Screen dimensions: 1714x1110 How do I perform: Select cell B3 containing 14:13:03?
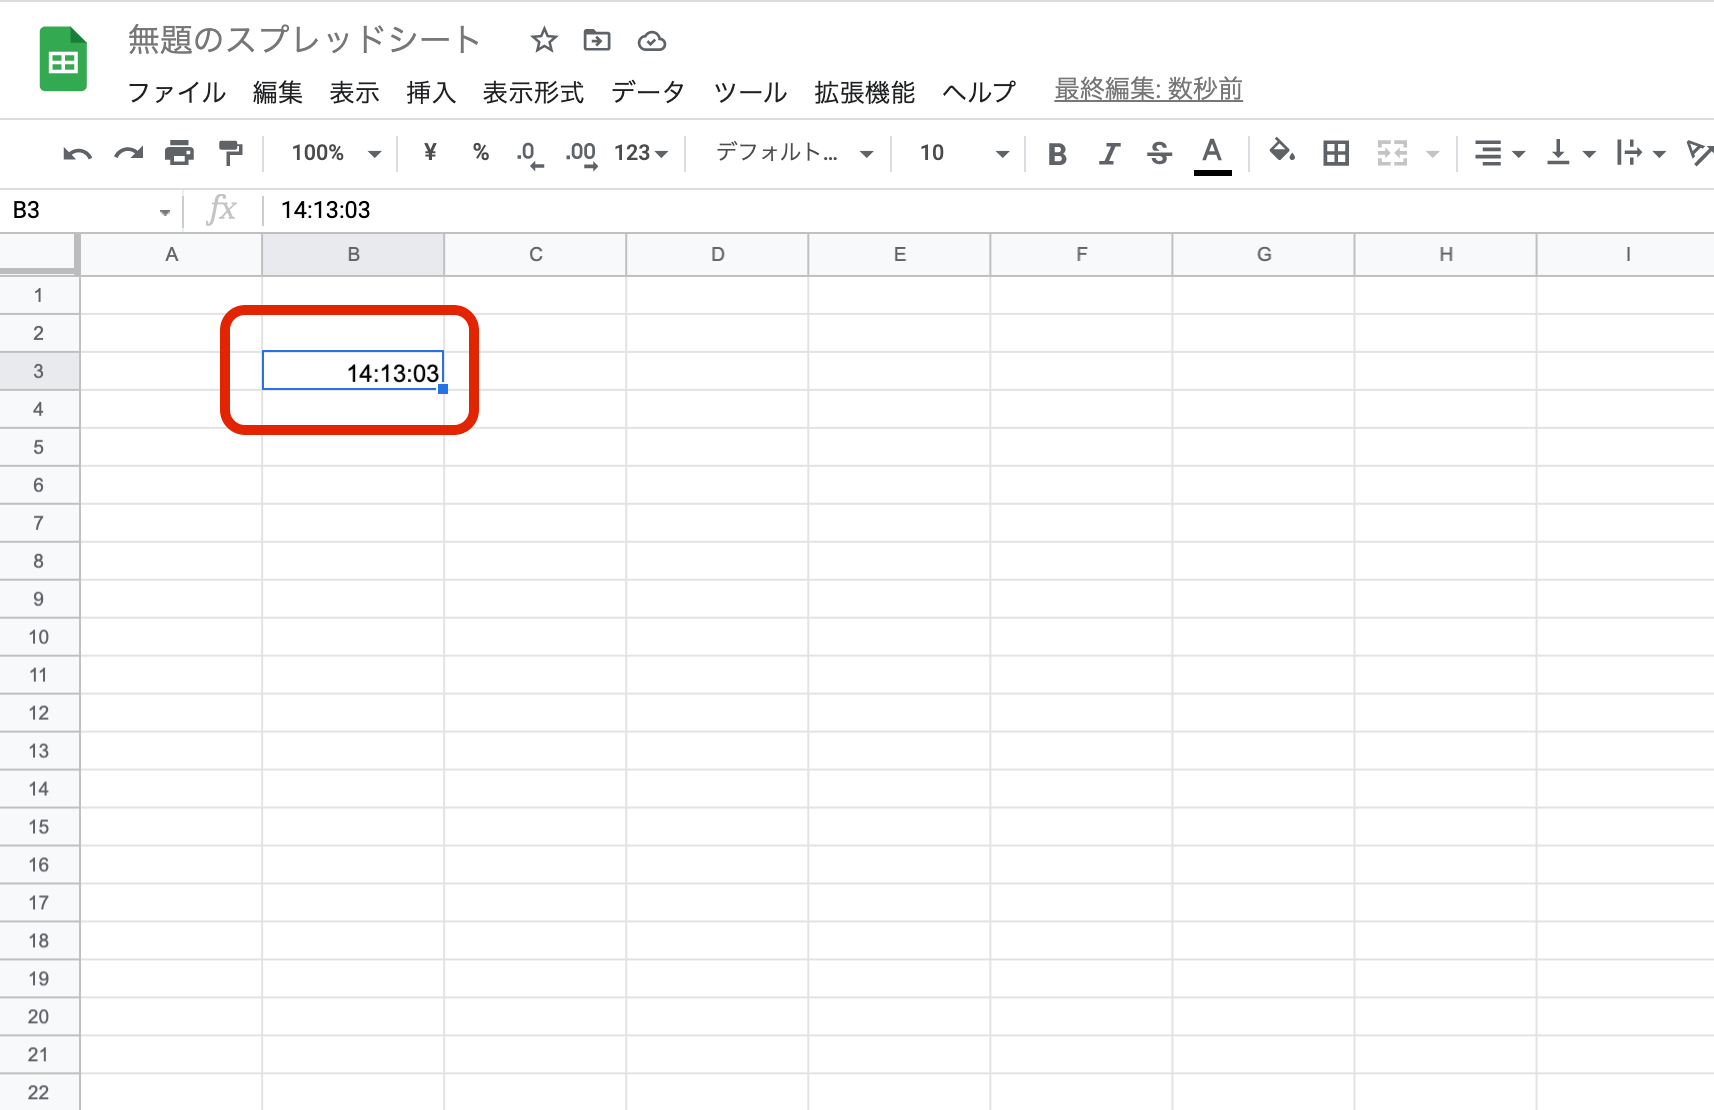353,371
